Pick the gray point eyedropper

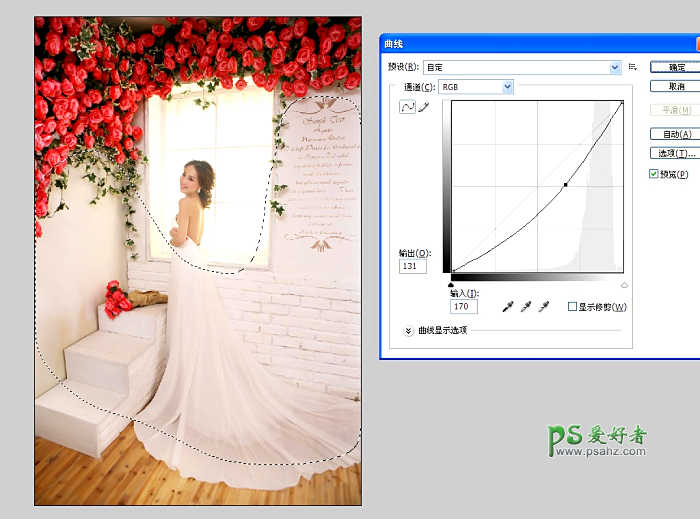click(526, 306)
